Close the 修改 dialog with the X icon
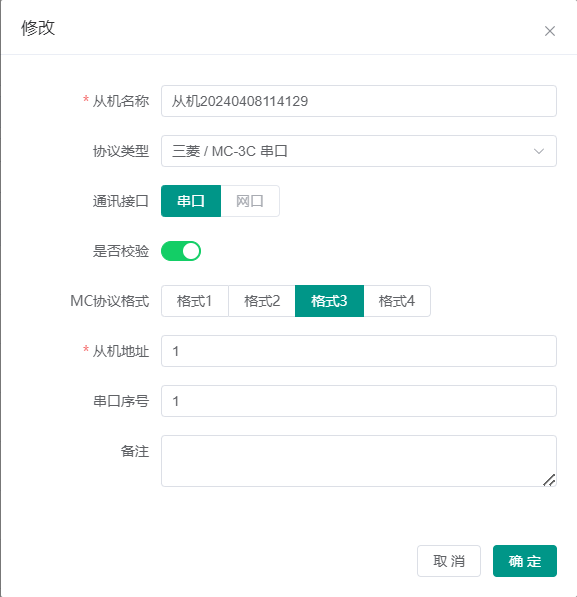 (x=550, y=31)
